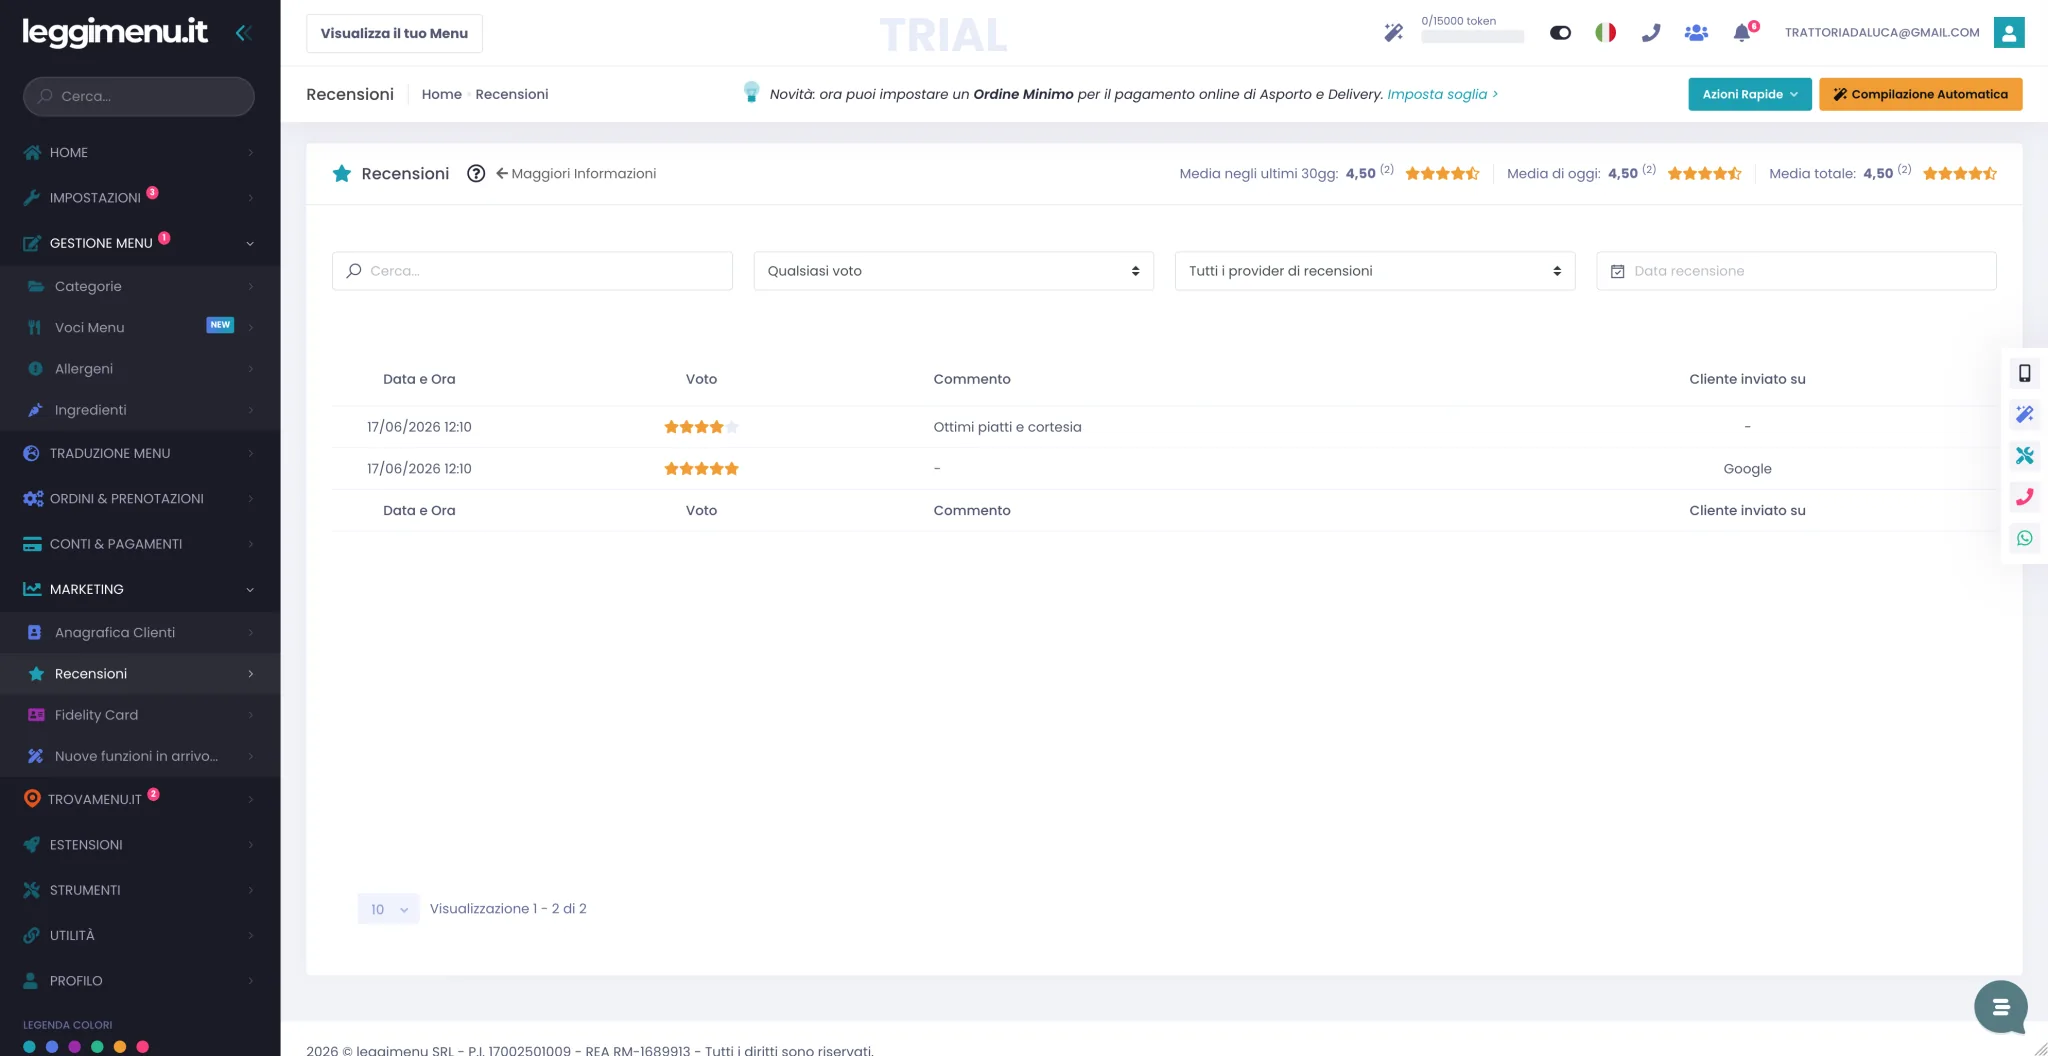Click reviews Cerca search field

(x=532, y=271)
